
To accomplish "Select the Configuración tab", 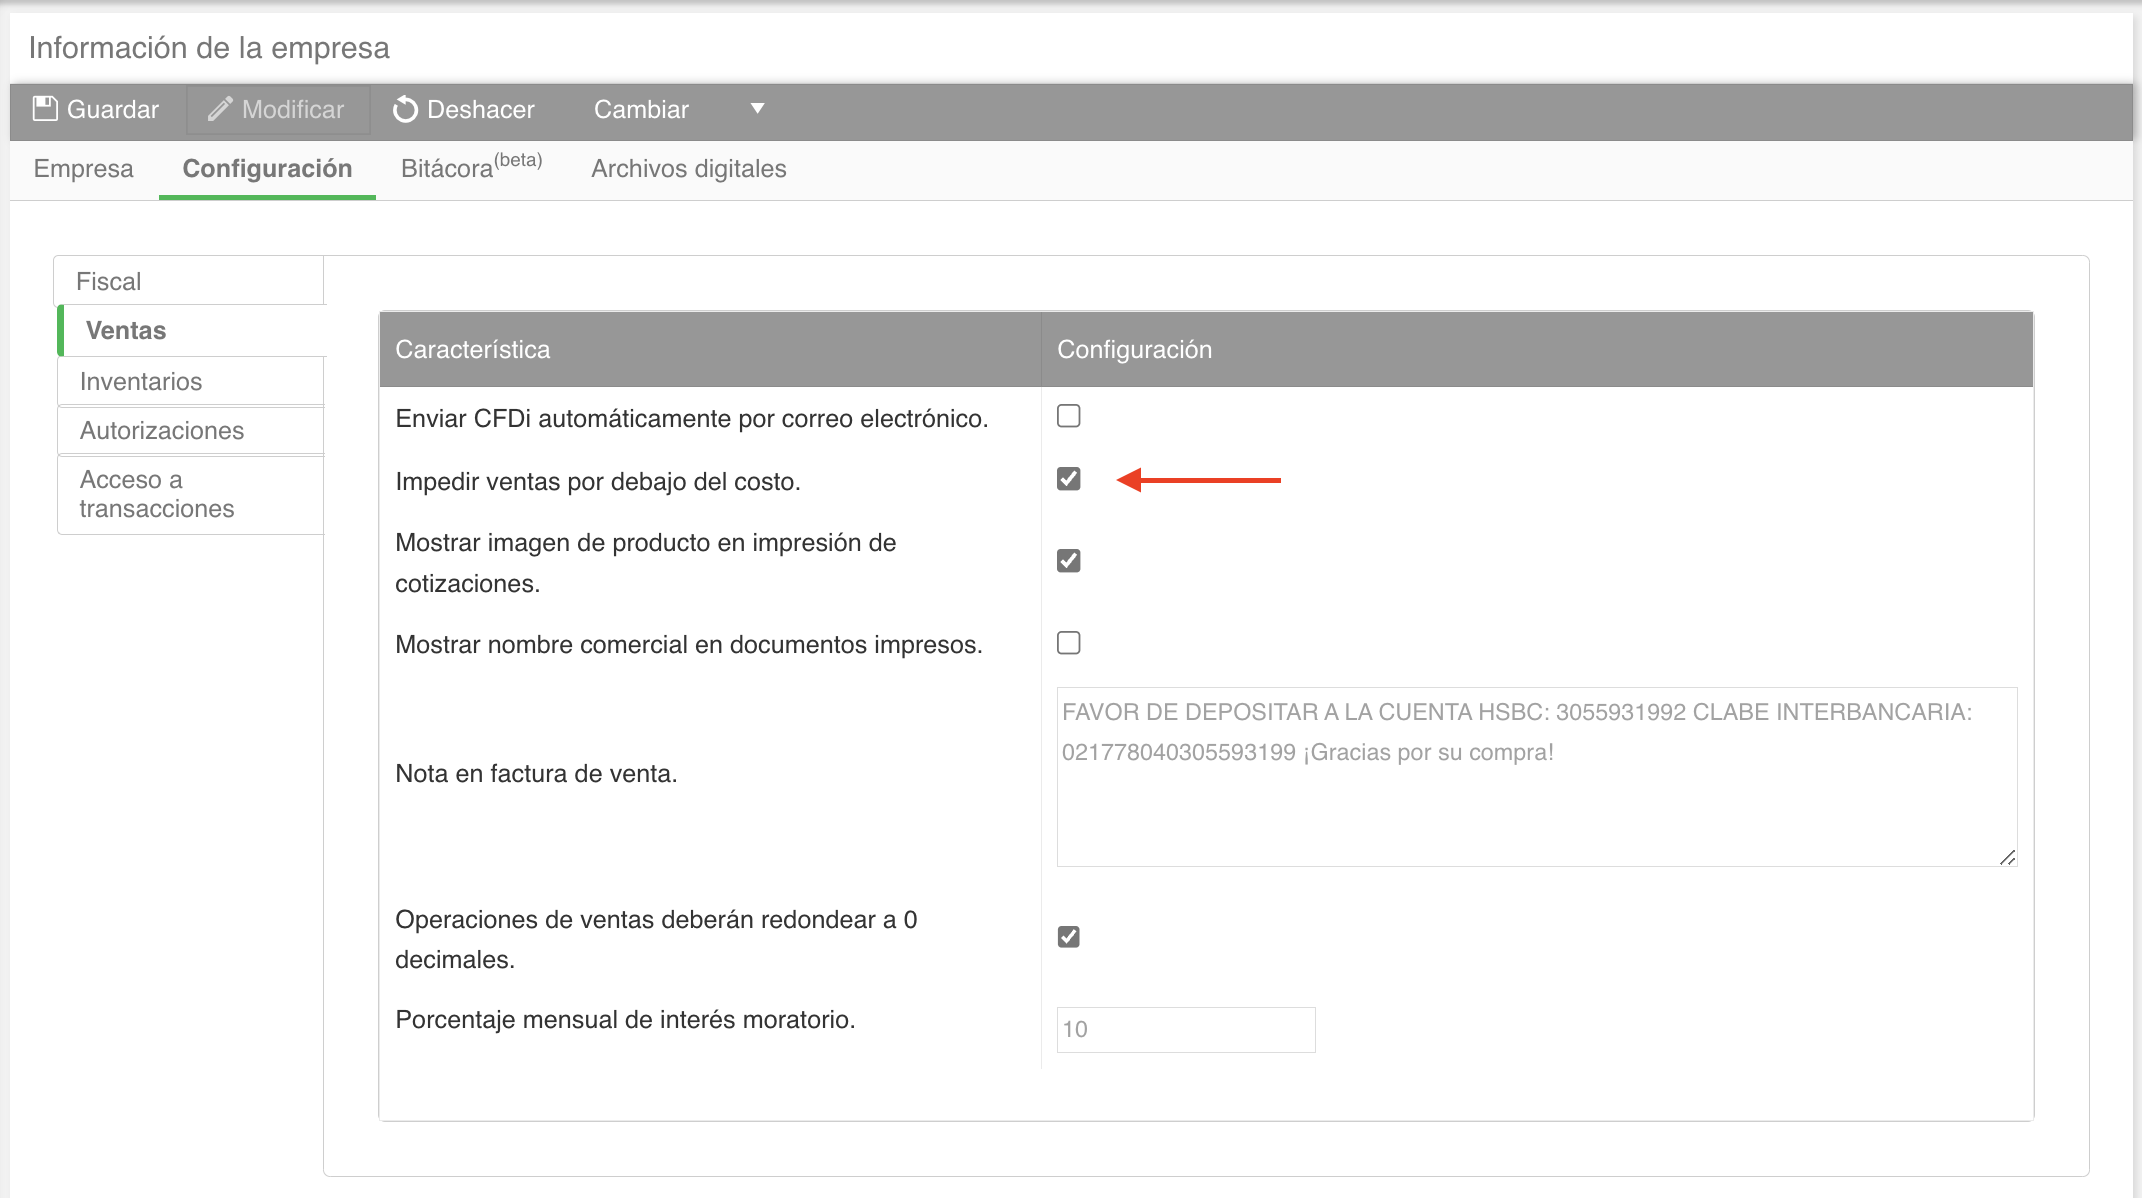I will (x=267, y=169).
